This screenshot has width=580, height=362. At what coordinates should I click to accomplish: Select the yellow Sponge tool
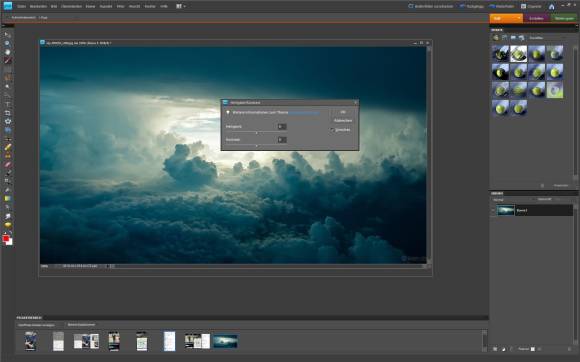click(x=7, y=224)
